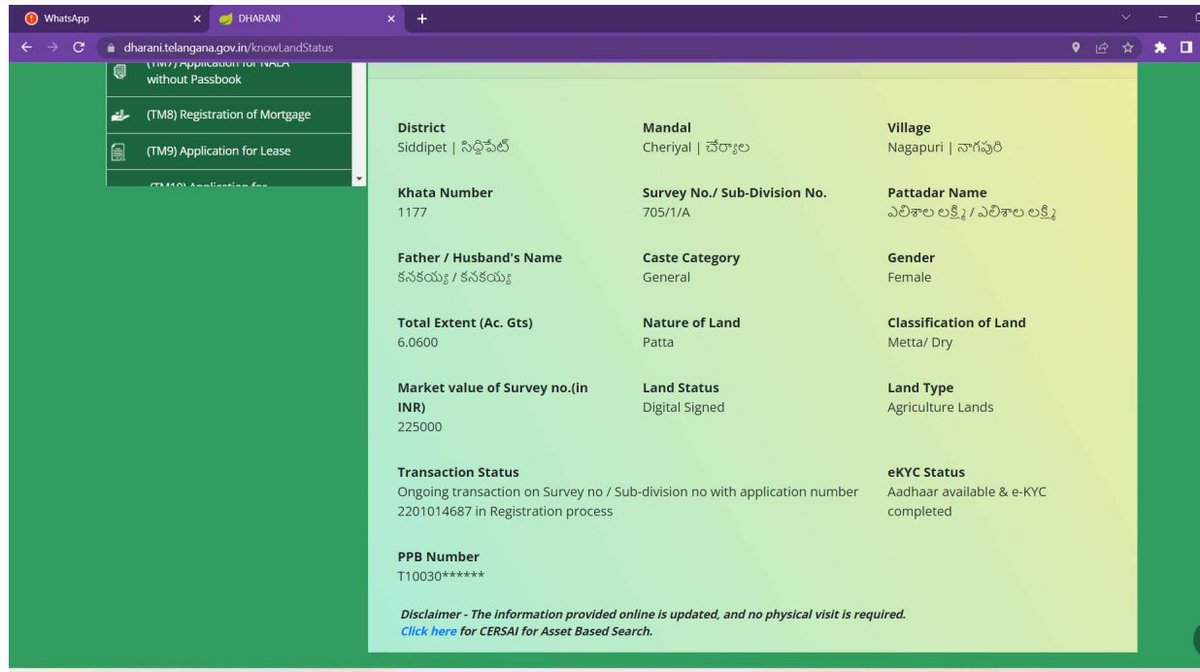The image size is (1200, 672).
Task: Click the TM8 mortgage hand icon
Action: (x=120, y=115)
